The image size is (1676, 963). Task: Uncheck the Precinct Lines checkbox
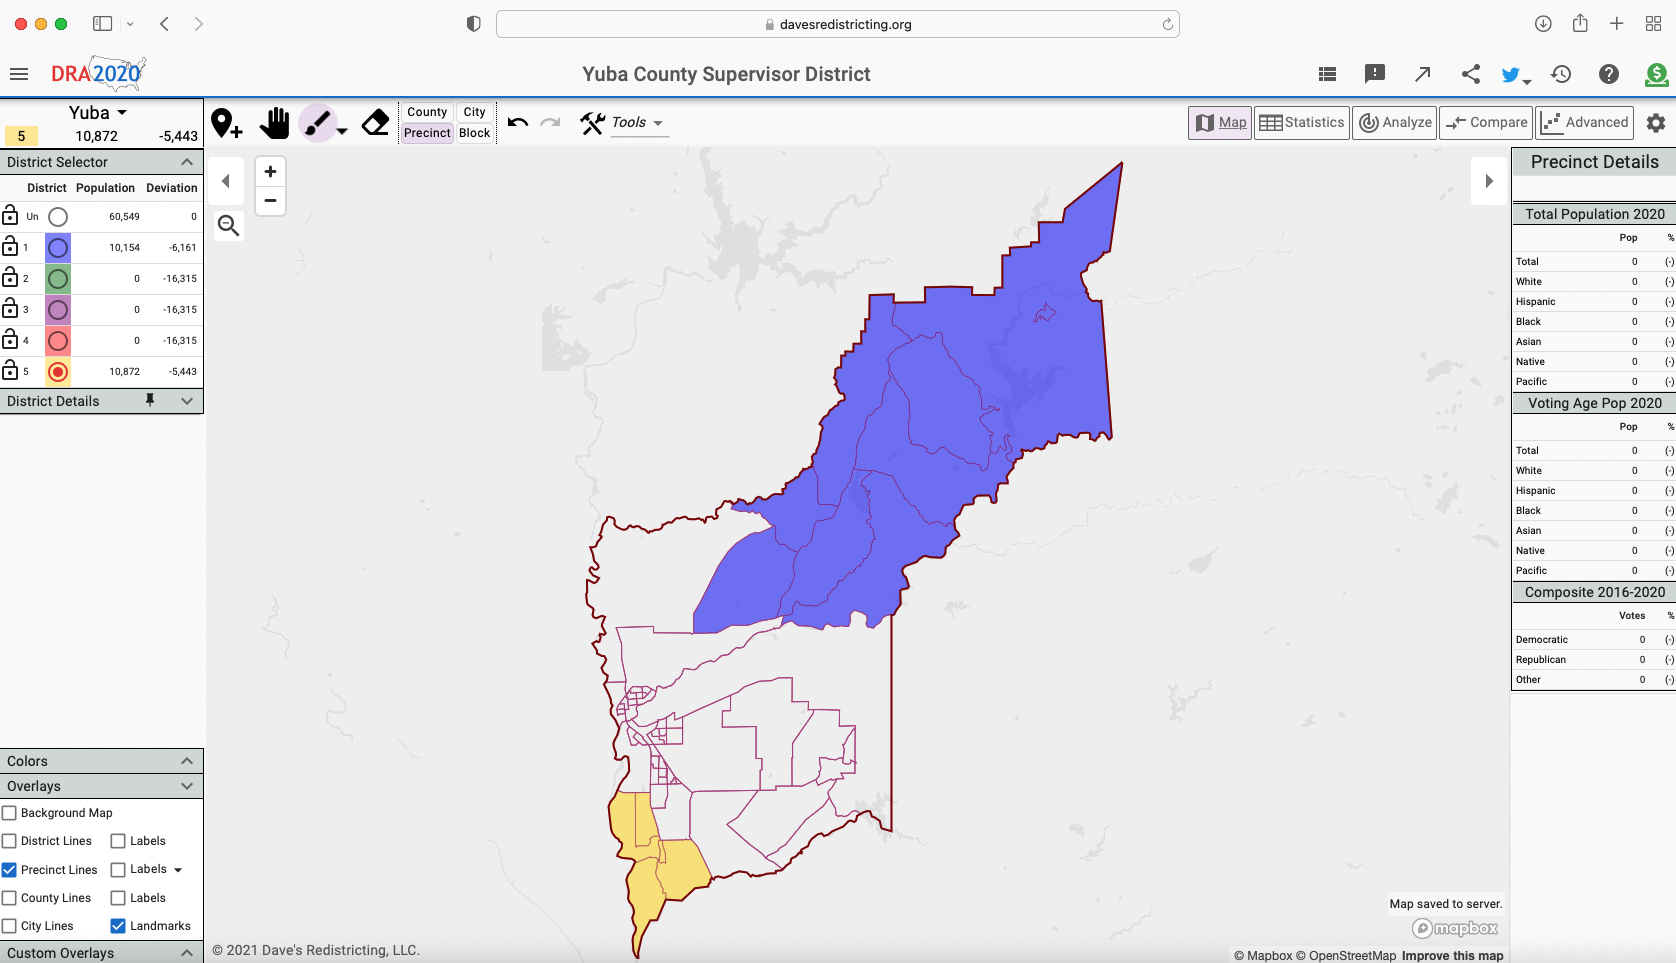tap(9, 870)
